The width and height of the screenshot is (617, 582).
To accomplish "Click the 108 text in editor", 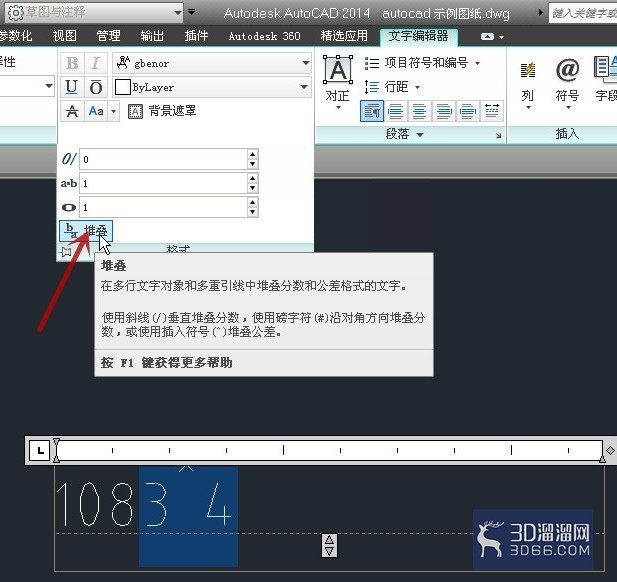I will 95,505.
